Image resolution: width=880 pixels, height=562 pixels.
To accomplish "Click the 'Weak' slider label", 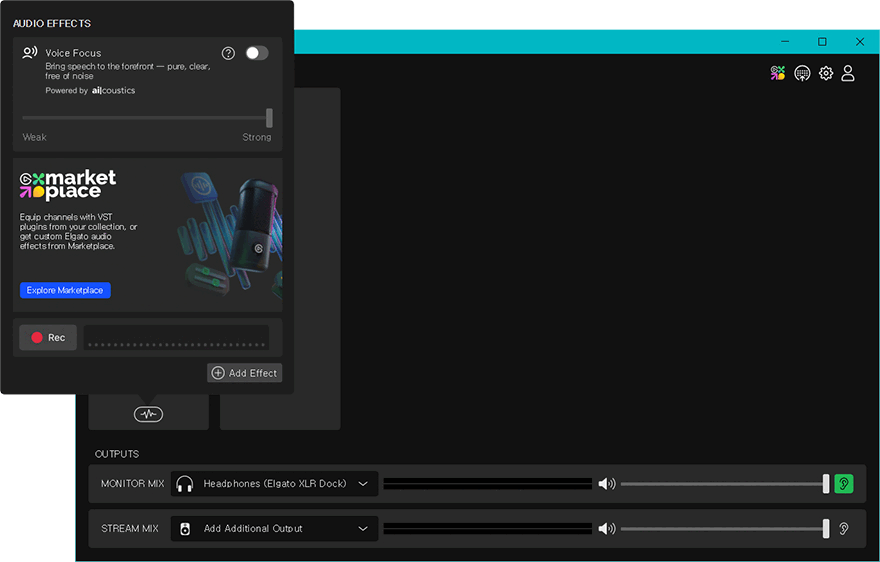I will 34,137.
